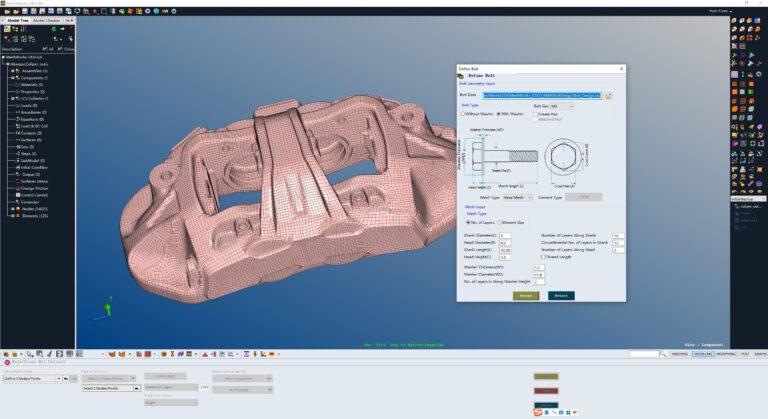Select Connector in the model tree
This screenshot has height=419, width=768.
tap(30, 202)
